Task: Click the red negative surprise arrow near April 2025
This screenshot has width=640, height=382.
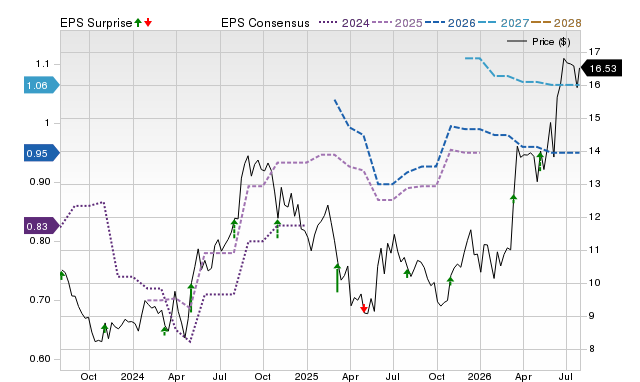Action: tap(364, 309)
